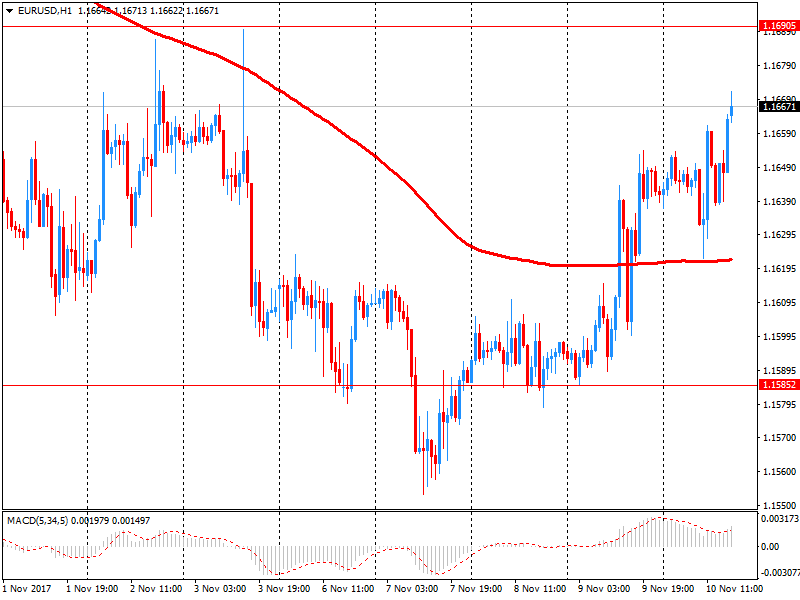Click the 1.16790 price scale value

tap(779, 65)
